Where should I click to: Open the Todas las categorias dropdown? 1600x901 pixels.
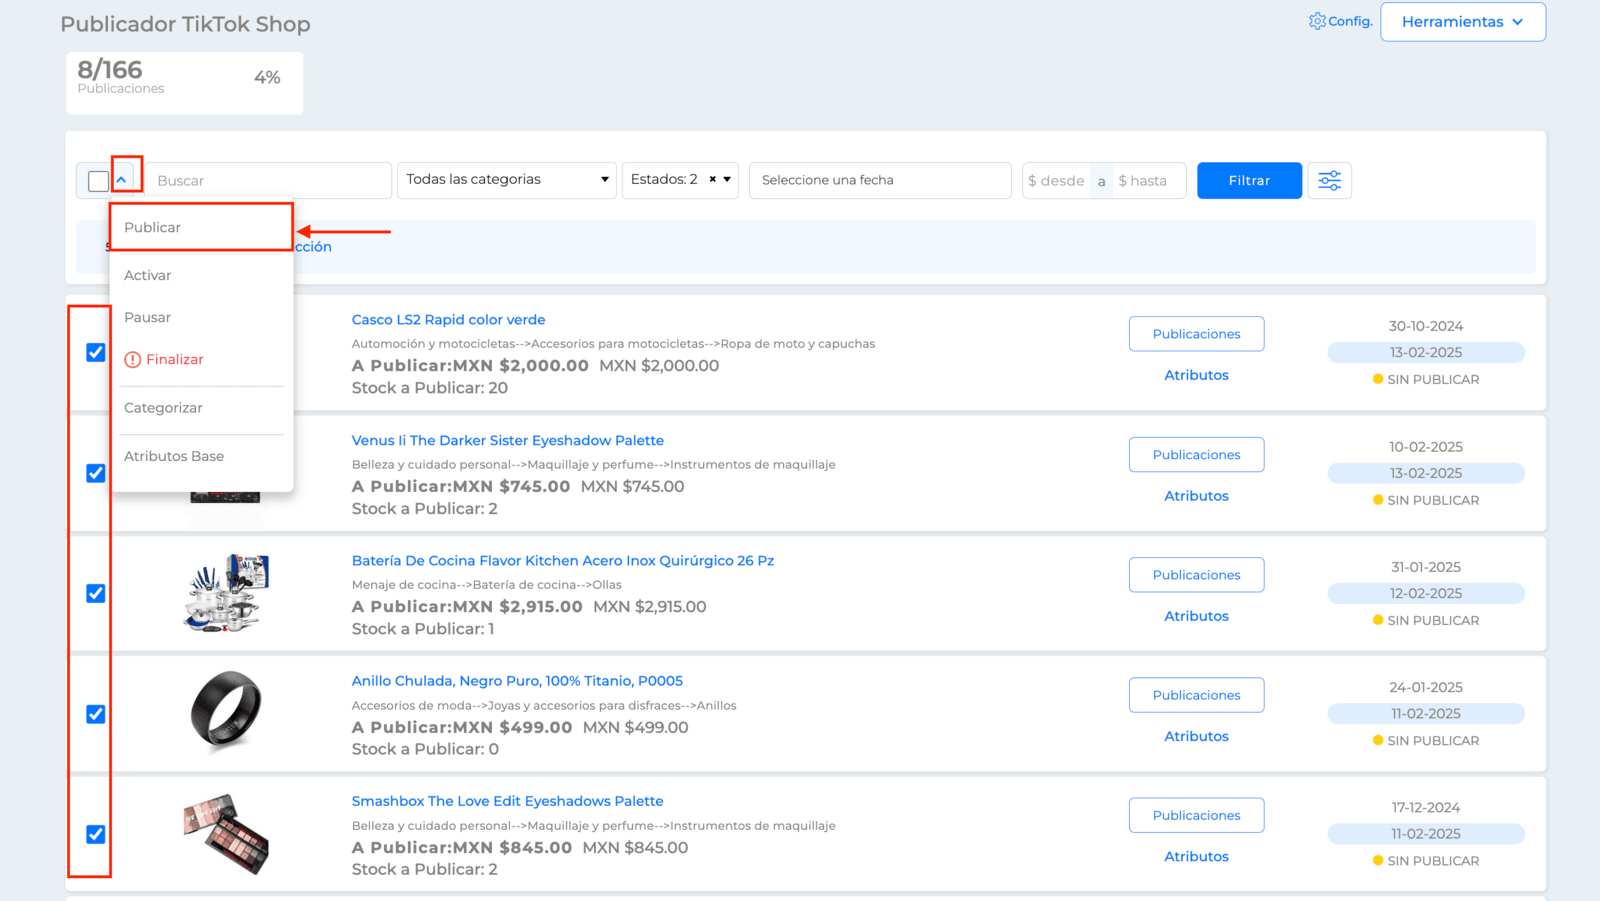tap(507, 180)
